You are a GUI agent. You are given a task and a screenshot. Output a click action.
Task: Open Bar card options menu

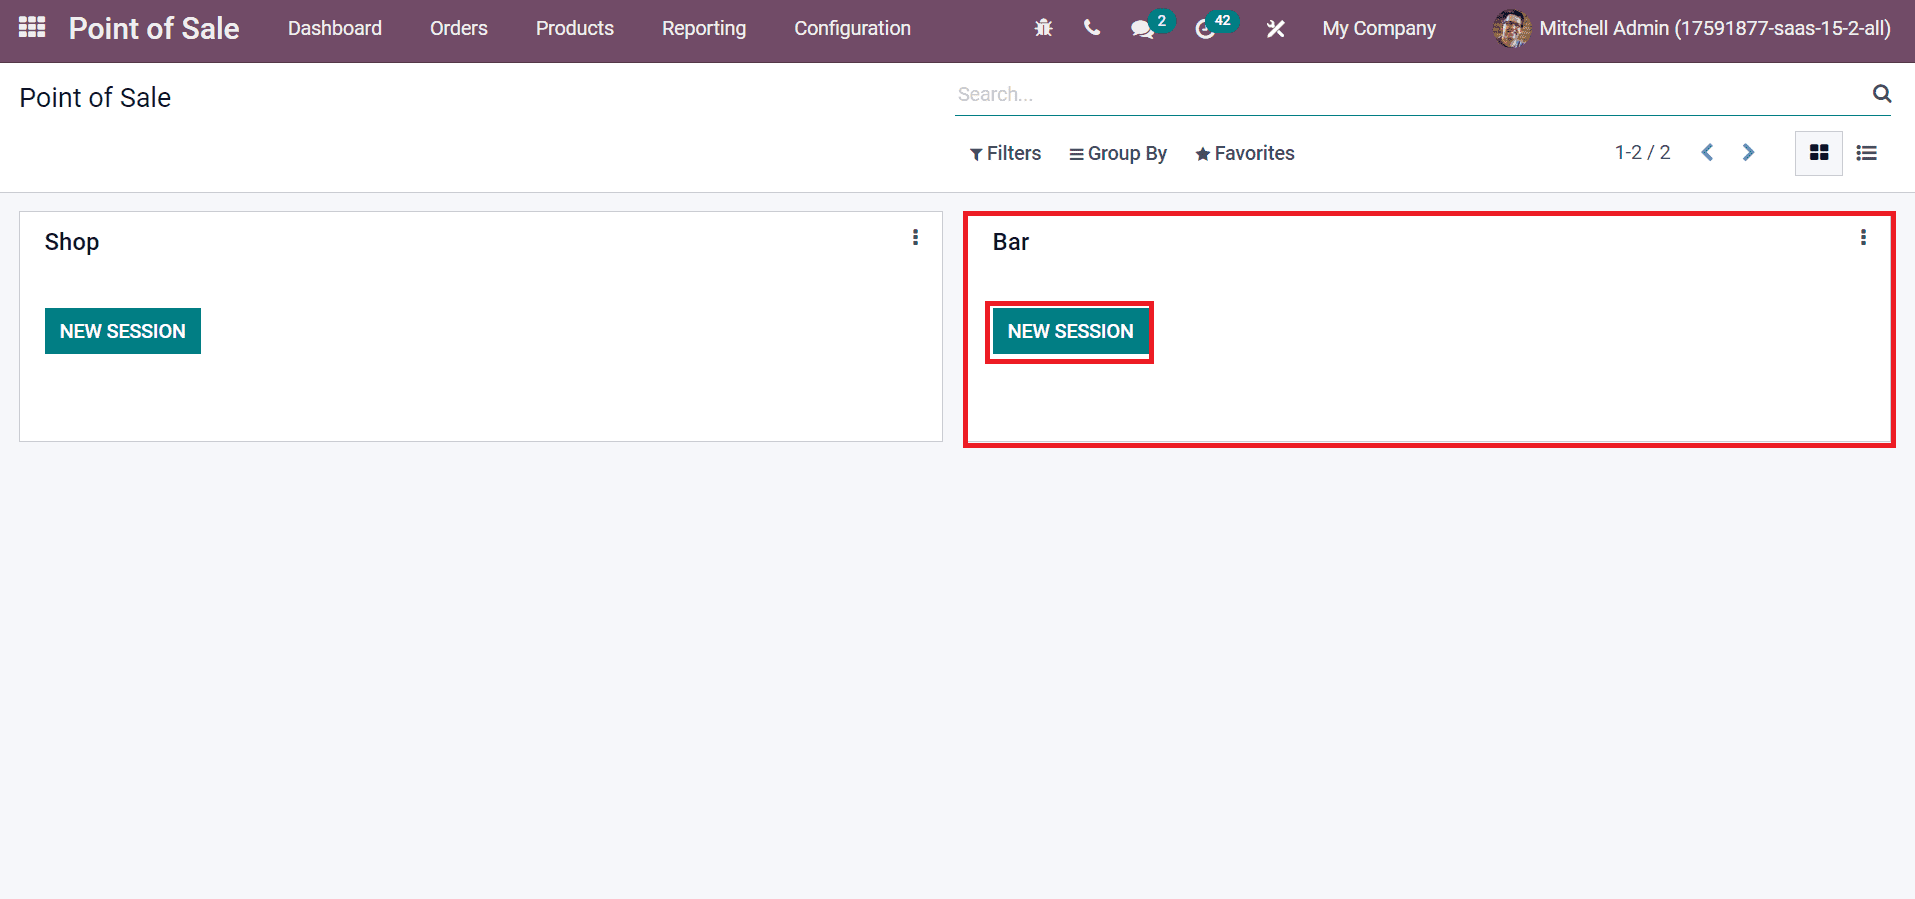[1863, 237]
